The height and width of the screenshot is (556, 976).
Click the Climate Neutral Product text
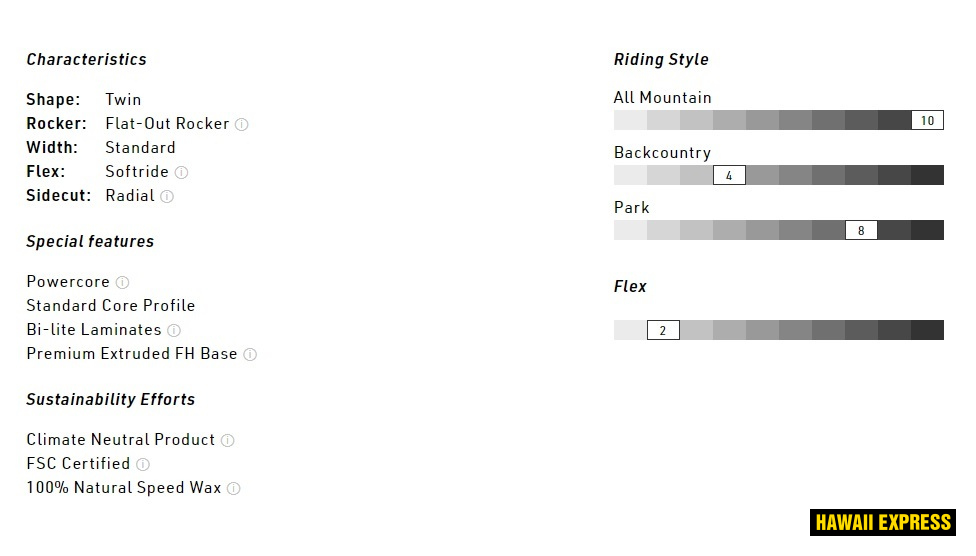[121, 440]
